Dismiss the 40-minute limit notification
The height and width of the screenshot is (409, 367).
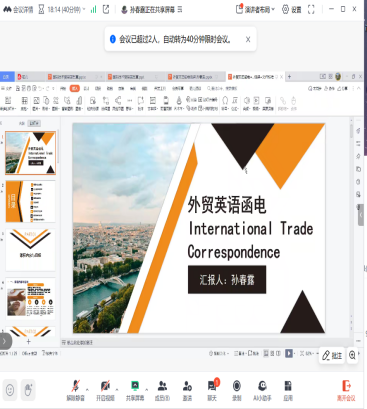point(248,39)
